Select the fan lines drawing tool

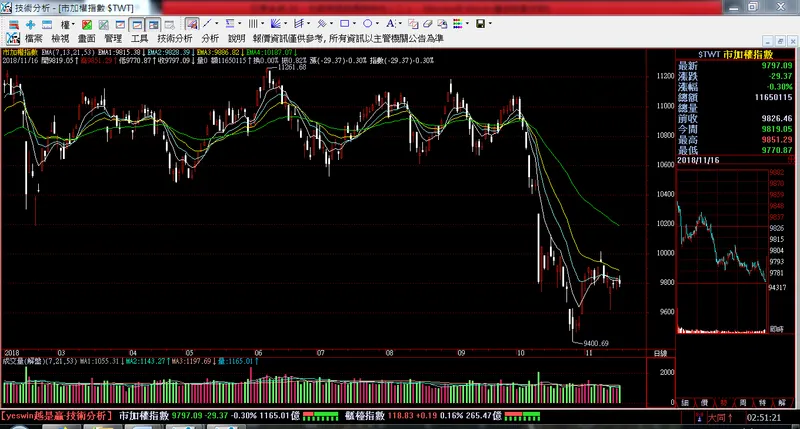point(276,23)
